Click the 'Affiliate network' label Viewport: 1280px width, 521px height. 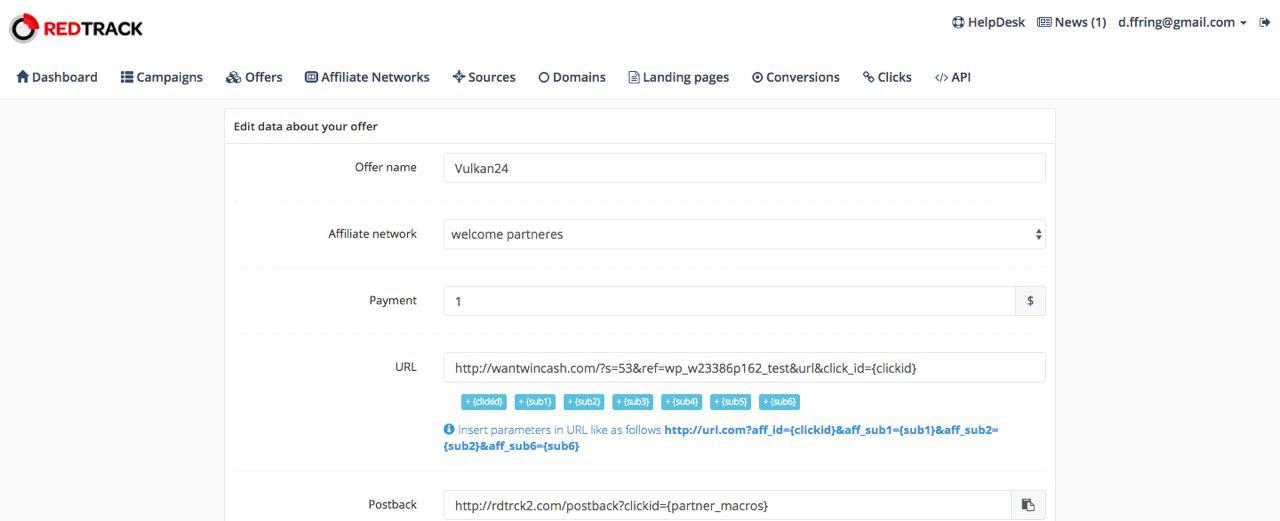373,234
